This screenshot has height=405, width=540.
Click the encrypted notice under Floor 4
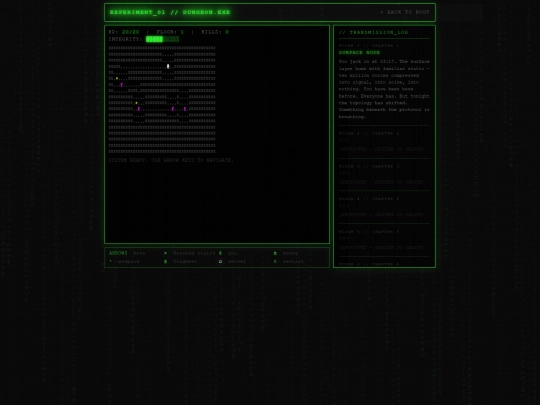[382, 215]
